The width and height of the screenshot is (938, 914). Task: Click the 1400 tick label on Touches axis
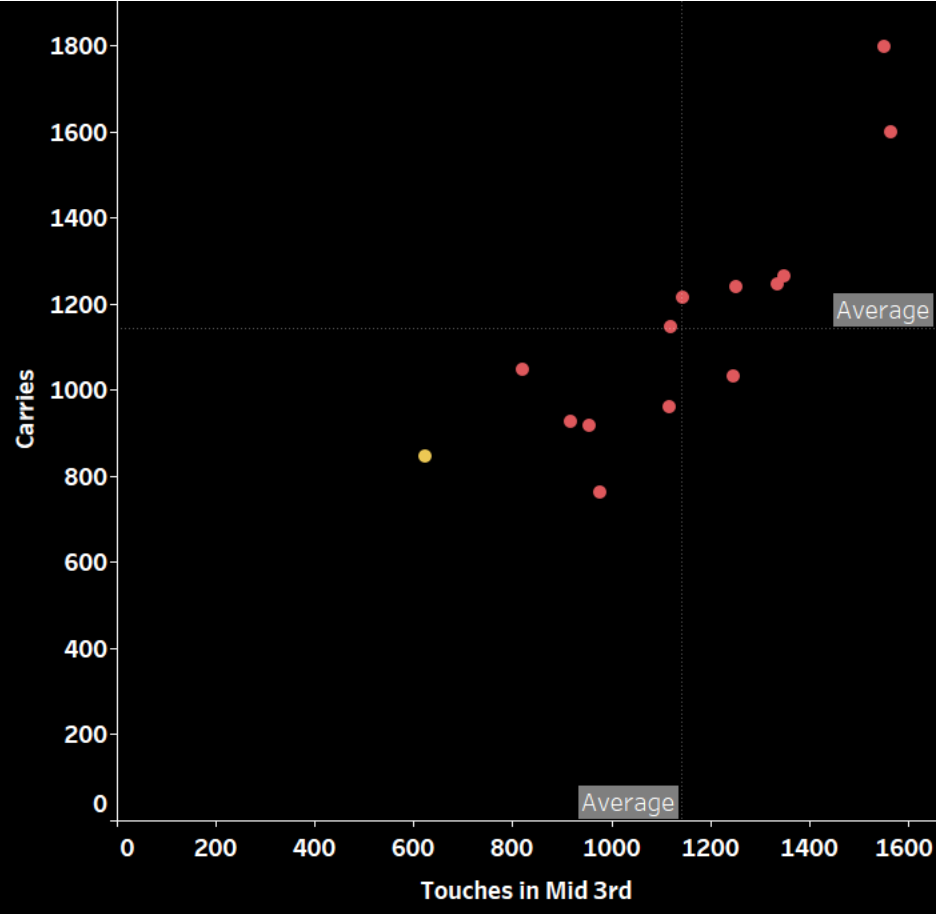click(x=809, y=848)
